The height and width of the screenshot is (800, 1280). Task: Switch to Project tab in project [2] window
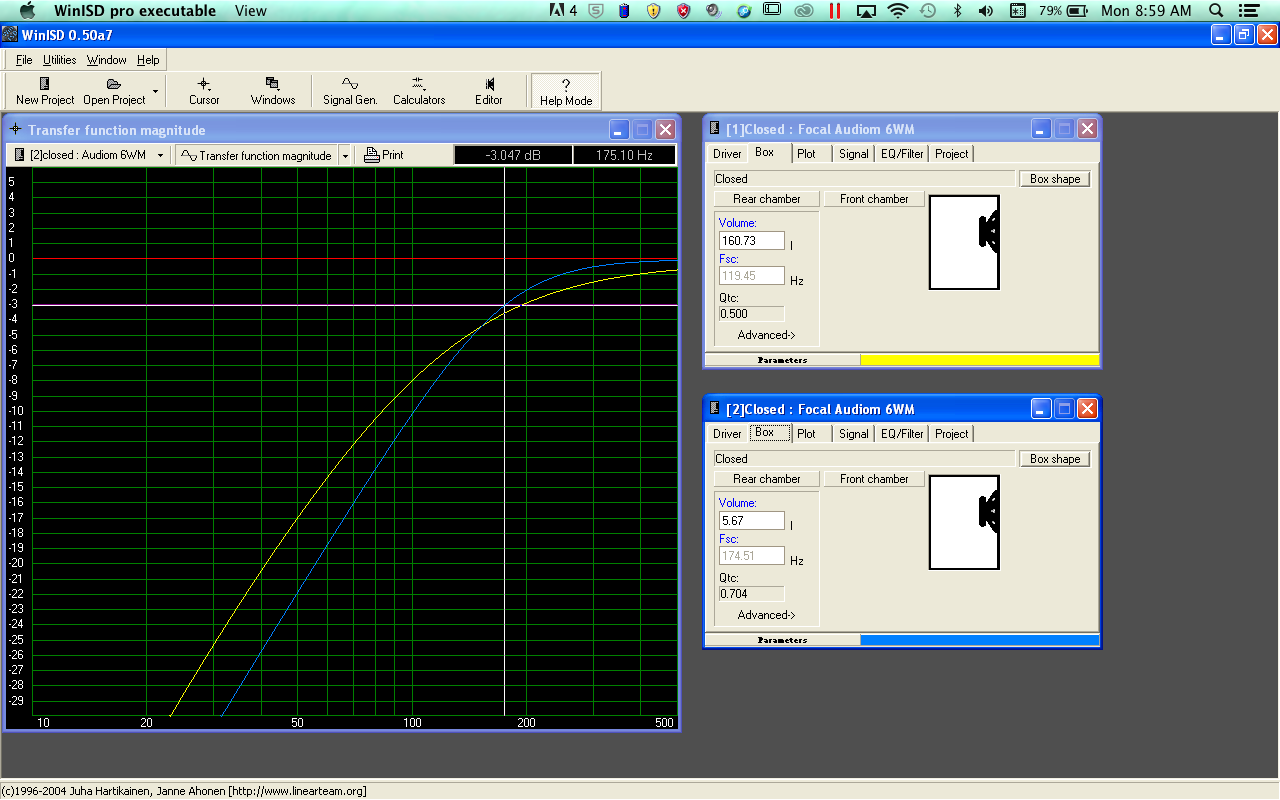pyautogui.click(x=951, y=433)
